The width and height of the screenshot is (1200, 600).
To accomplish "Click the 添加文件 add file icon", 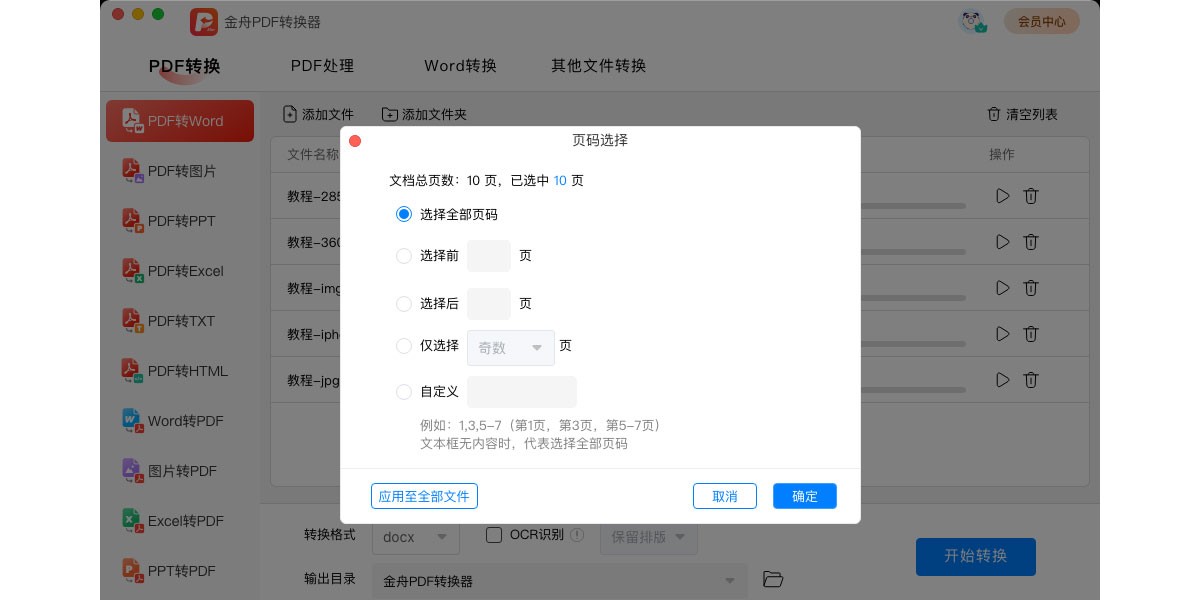I will (290, 114).
